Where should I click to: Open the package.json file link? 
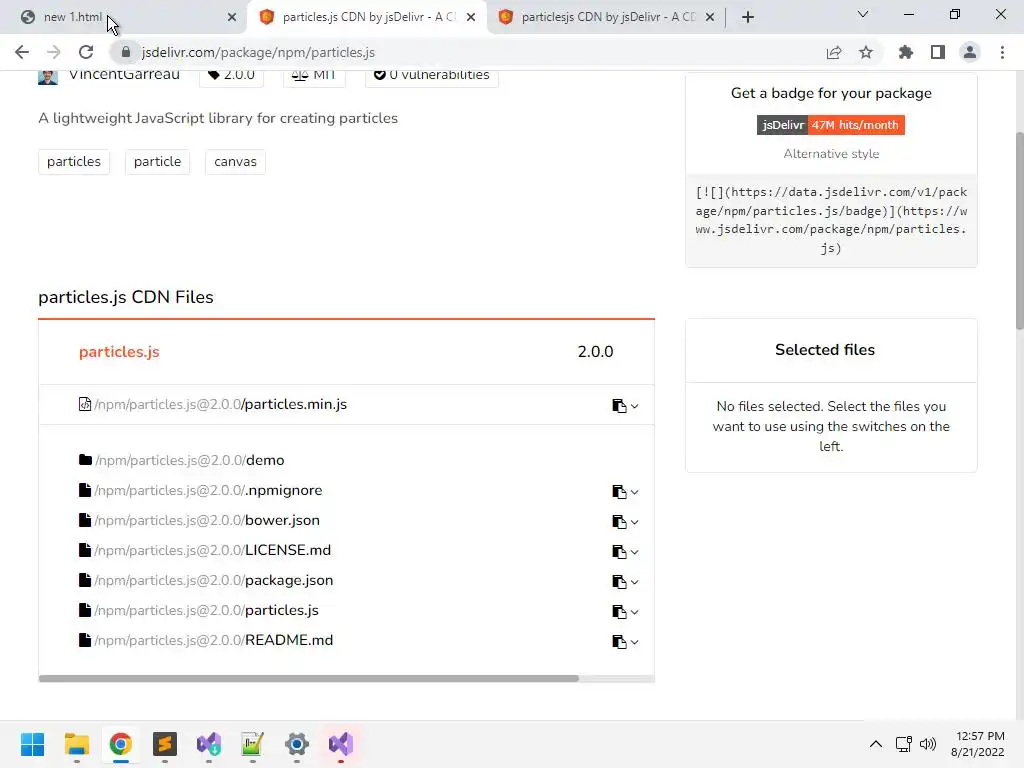[214, 581]
